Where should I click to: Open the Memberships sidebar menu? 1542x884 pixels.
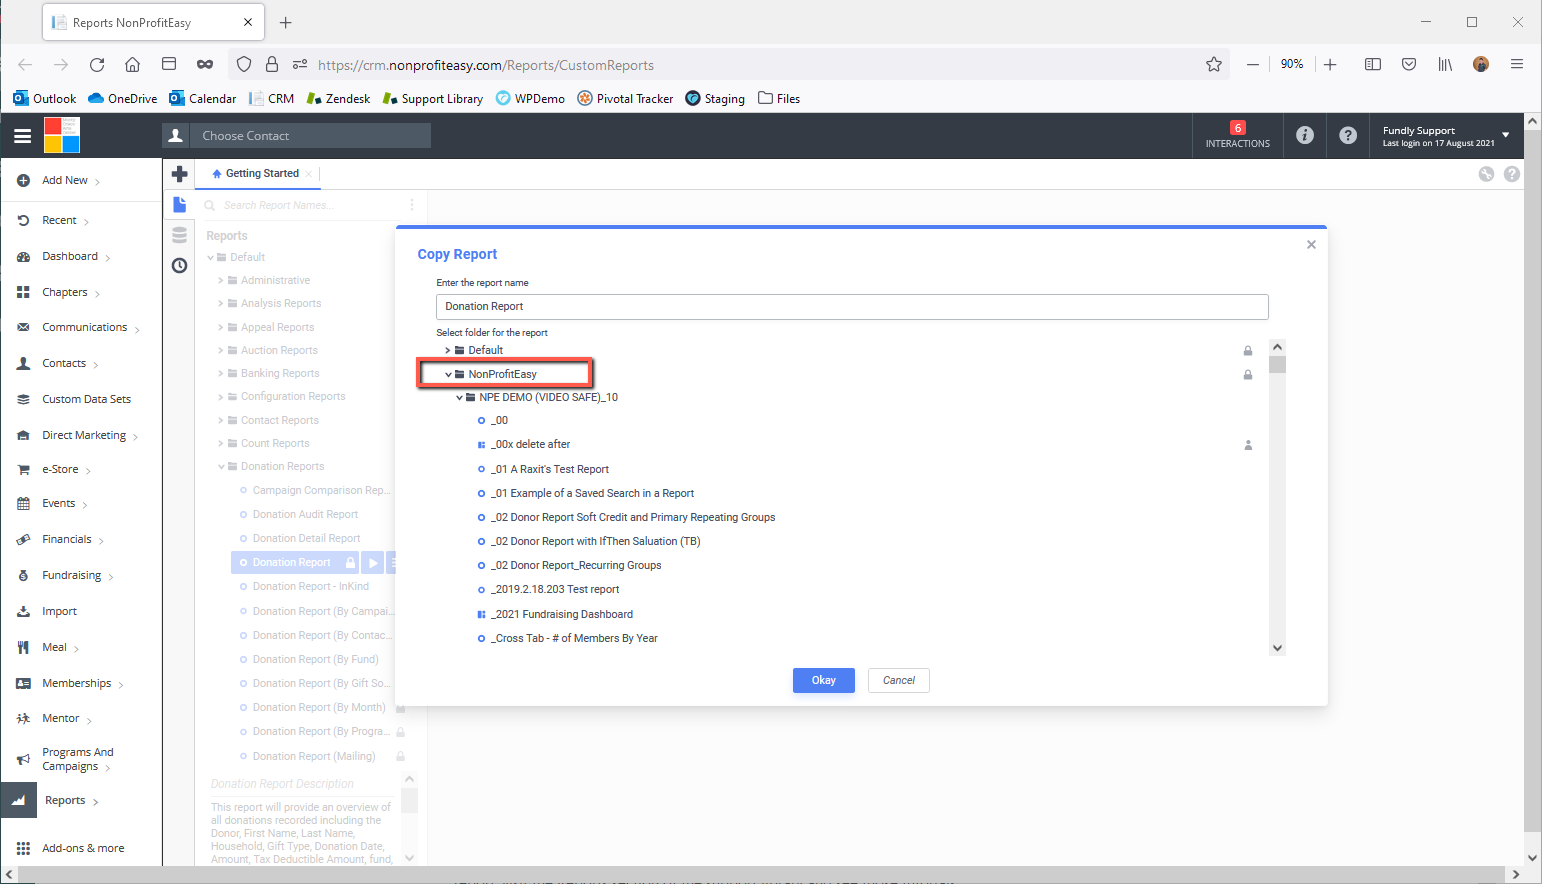point(77,684)
